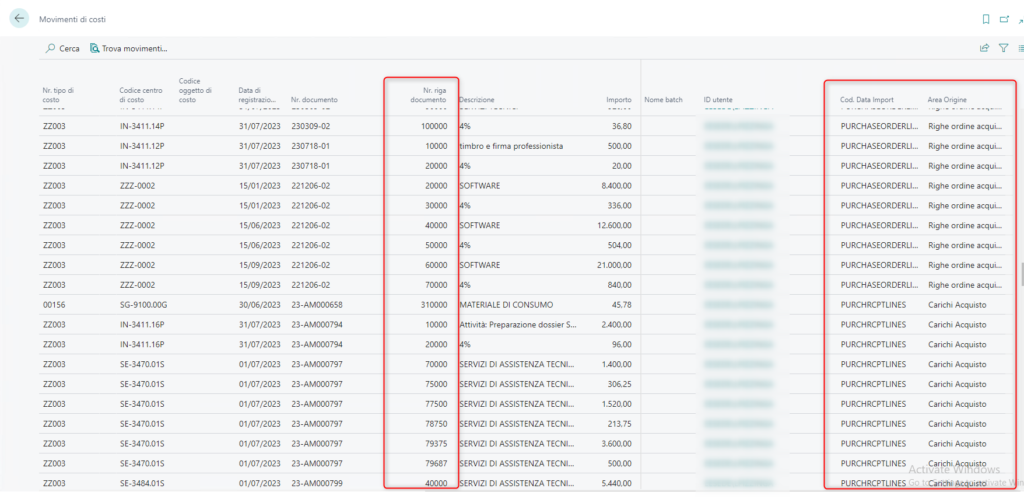Click the Area Origine column header
Image resolution: width=1024 pixels, height=499 pixels.
(947, 100)
